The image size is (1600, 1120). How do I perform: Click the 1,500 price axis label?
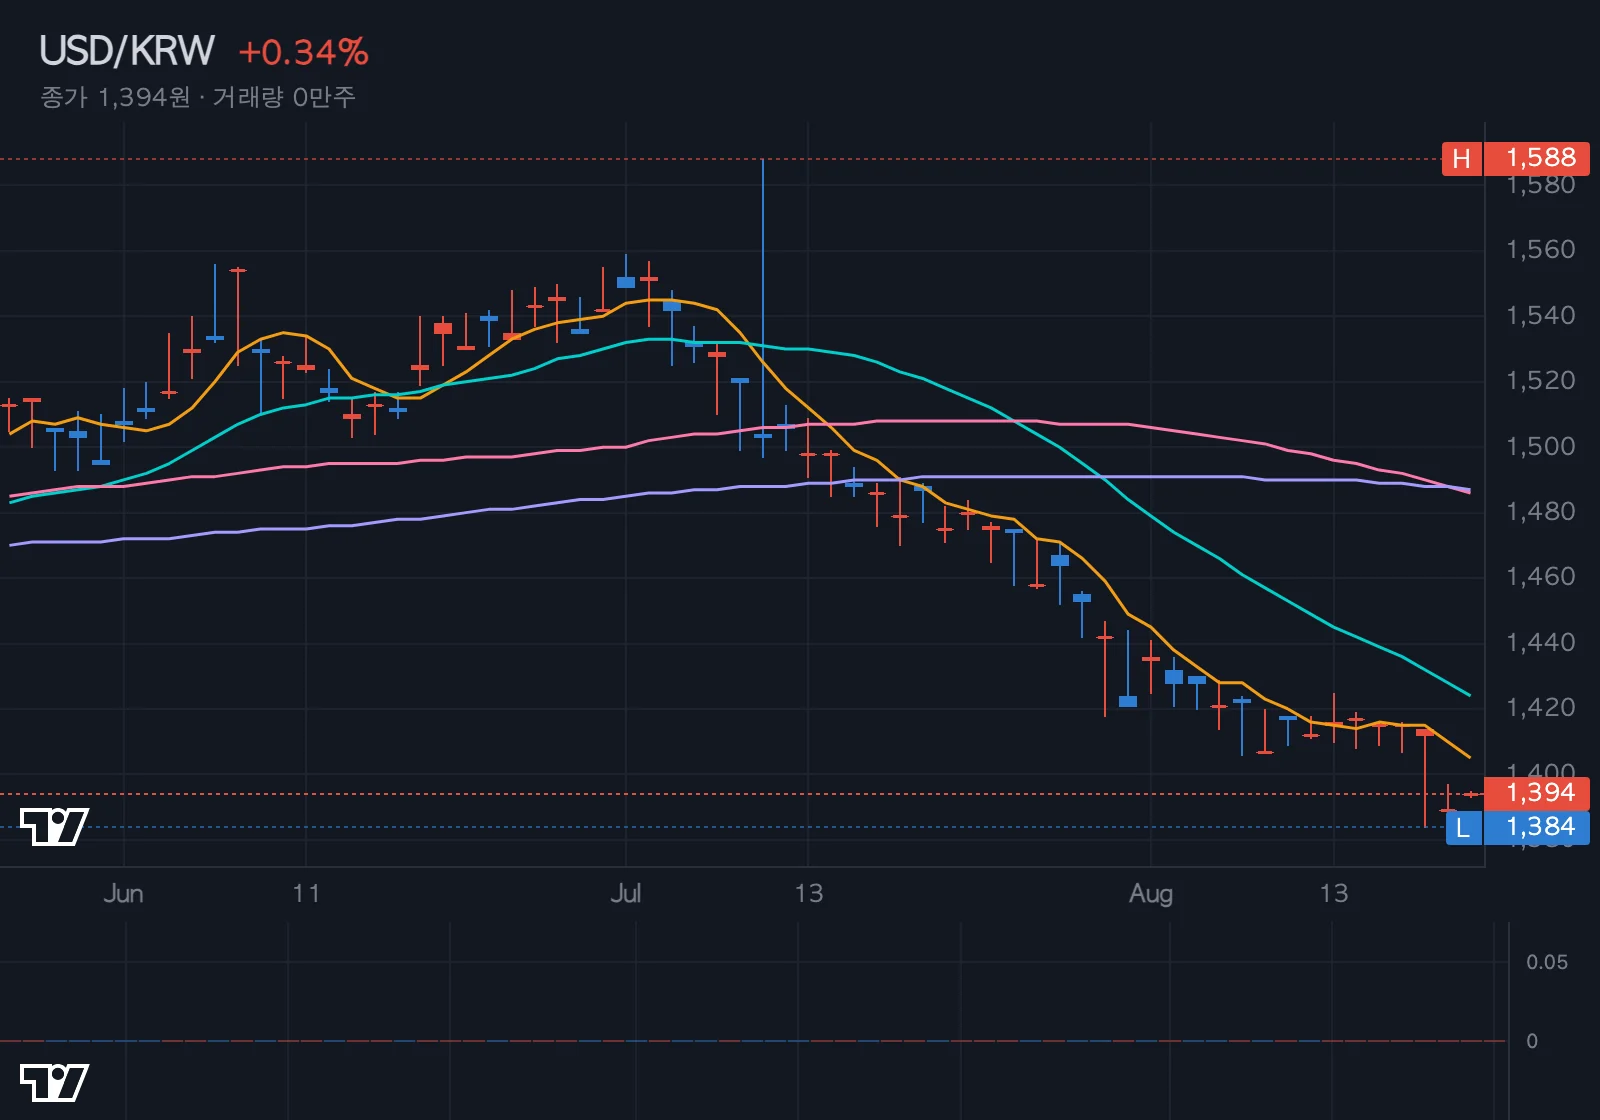[1540, 446]
